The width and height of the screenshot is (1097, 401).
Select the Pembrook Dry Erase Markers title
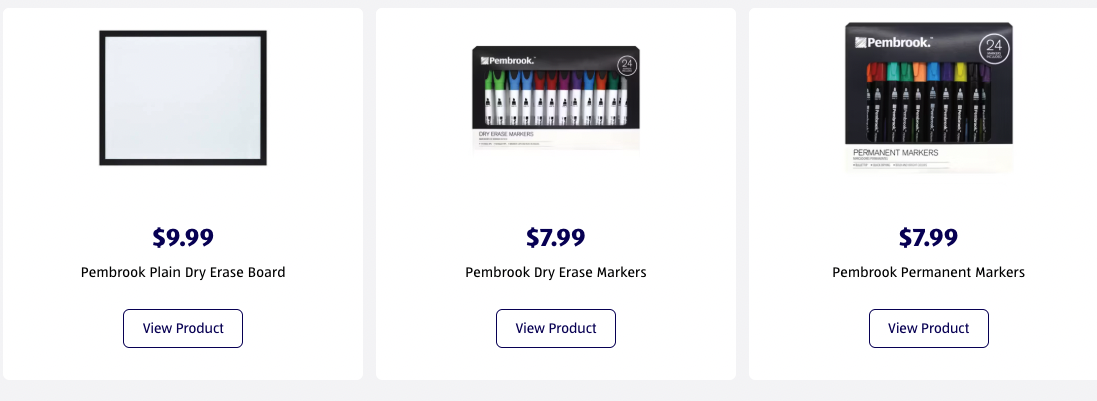pos(556,272)
